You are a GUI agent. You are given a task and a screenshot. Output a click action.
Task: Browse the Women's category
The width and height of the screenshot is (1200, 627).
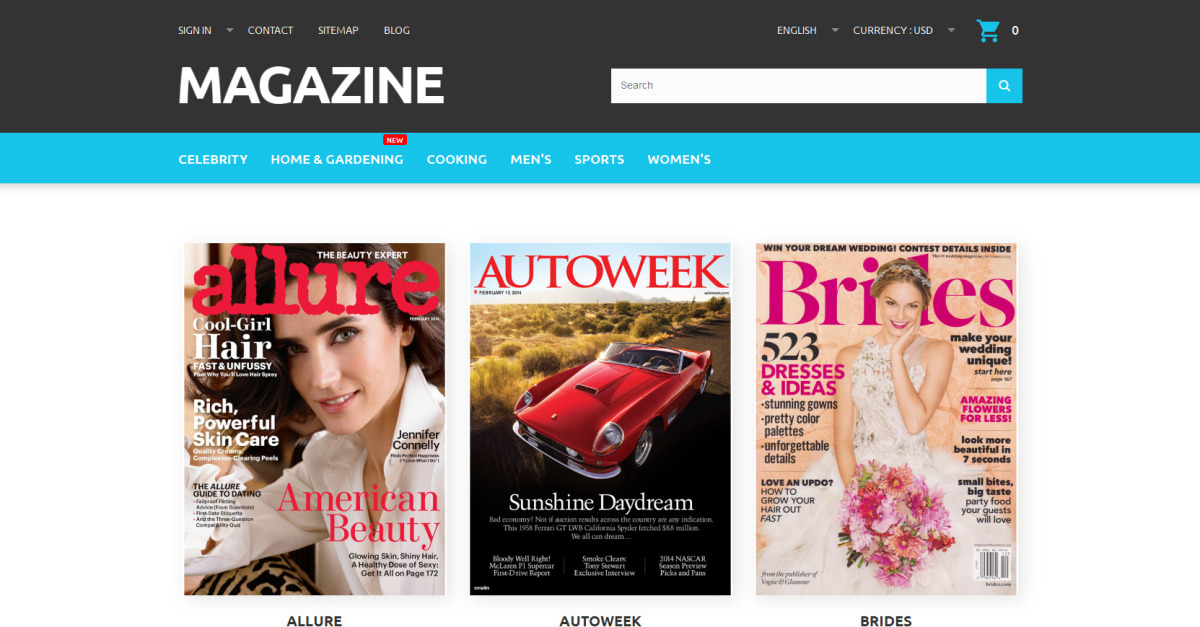pos(679,159)
